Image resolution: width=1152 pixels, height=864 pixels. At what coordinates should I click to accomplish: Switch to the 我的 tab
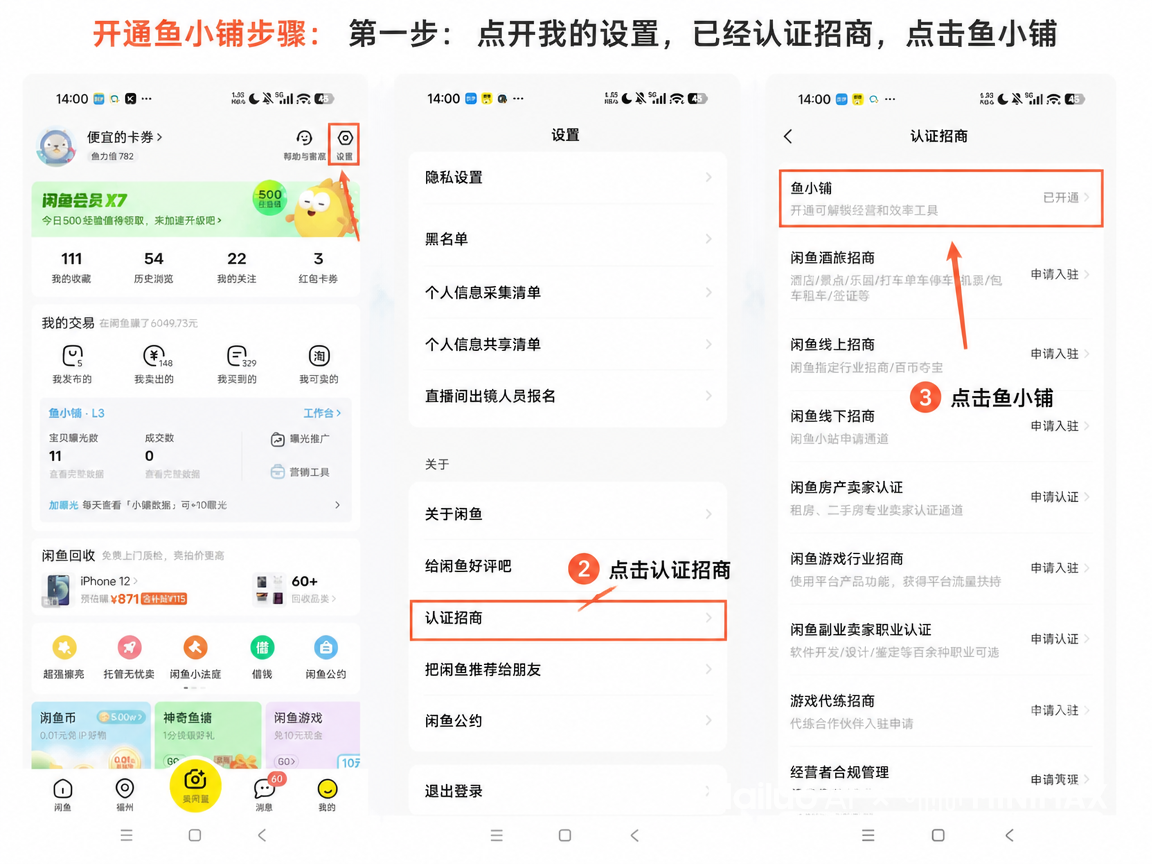click(327, 795)
